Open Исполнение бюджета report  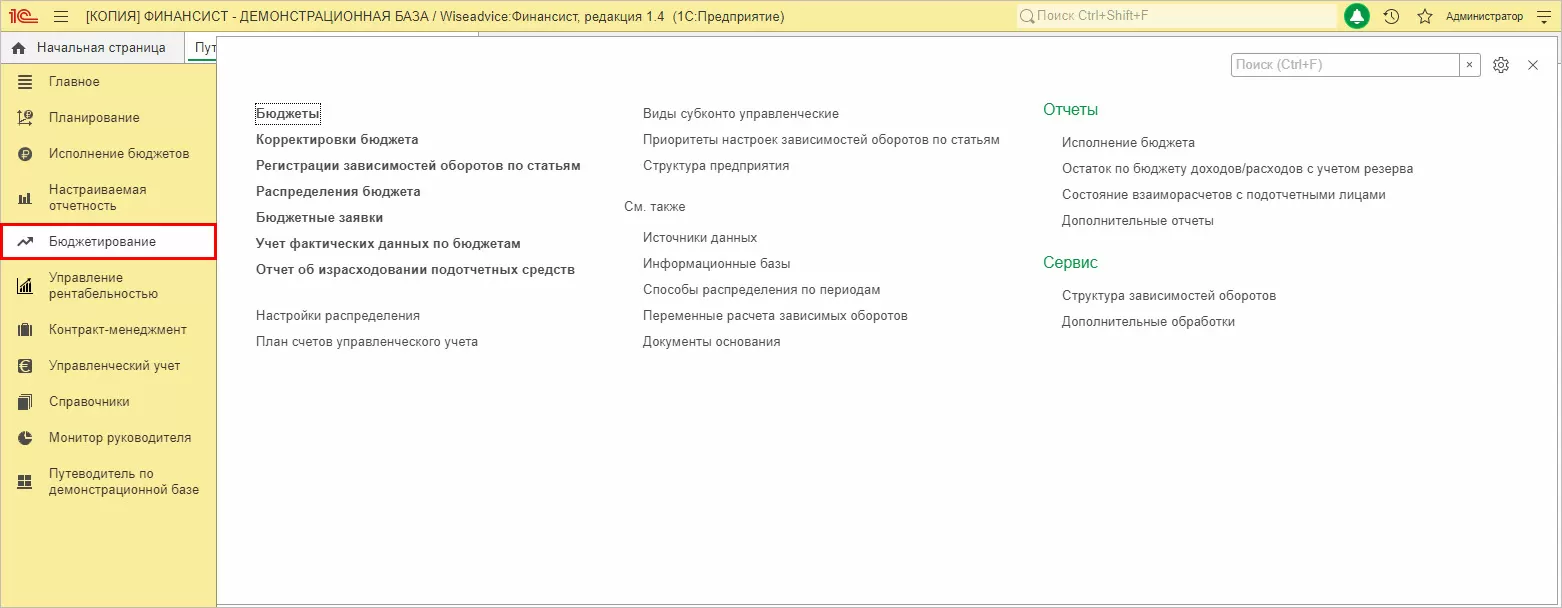pyautogui.click(x=1128, y=142)
